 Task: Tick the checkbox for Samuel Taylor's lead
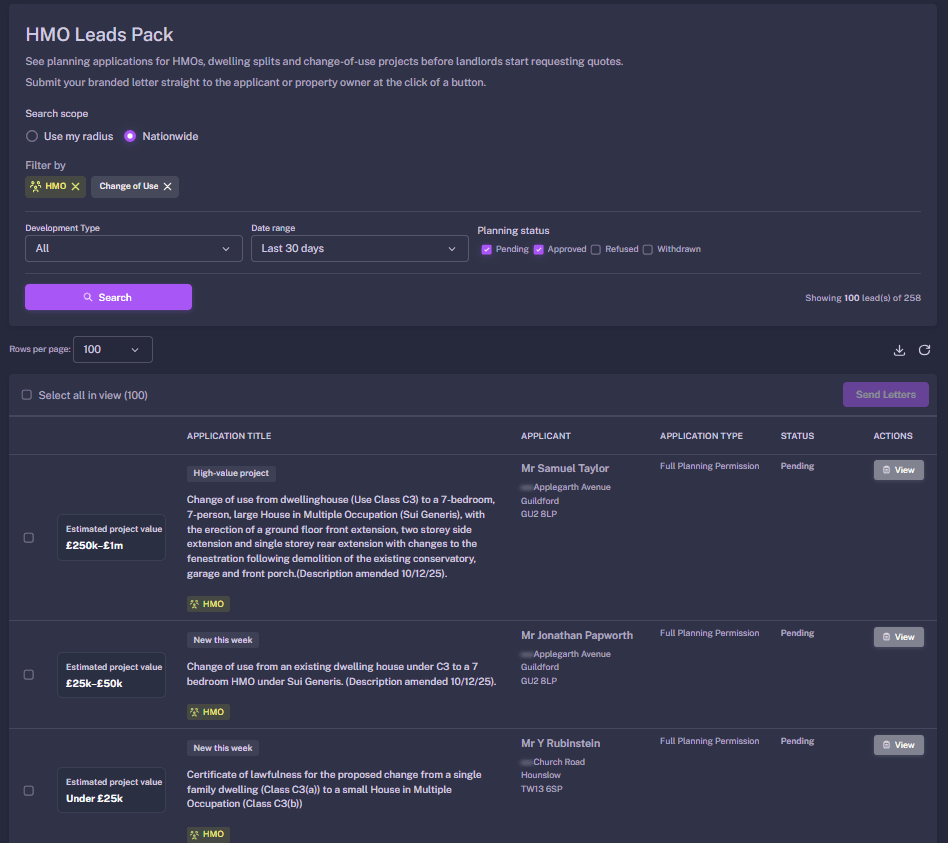point(28,537)
